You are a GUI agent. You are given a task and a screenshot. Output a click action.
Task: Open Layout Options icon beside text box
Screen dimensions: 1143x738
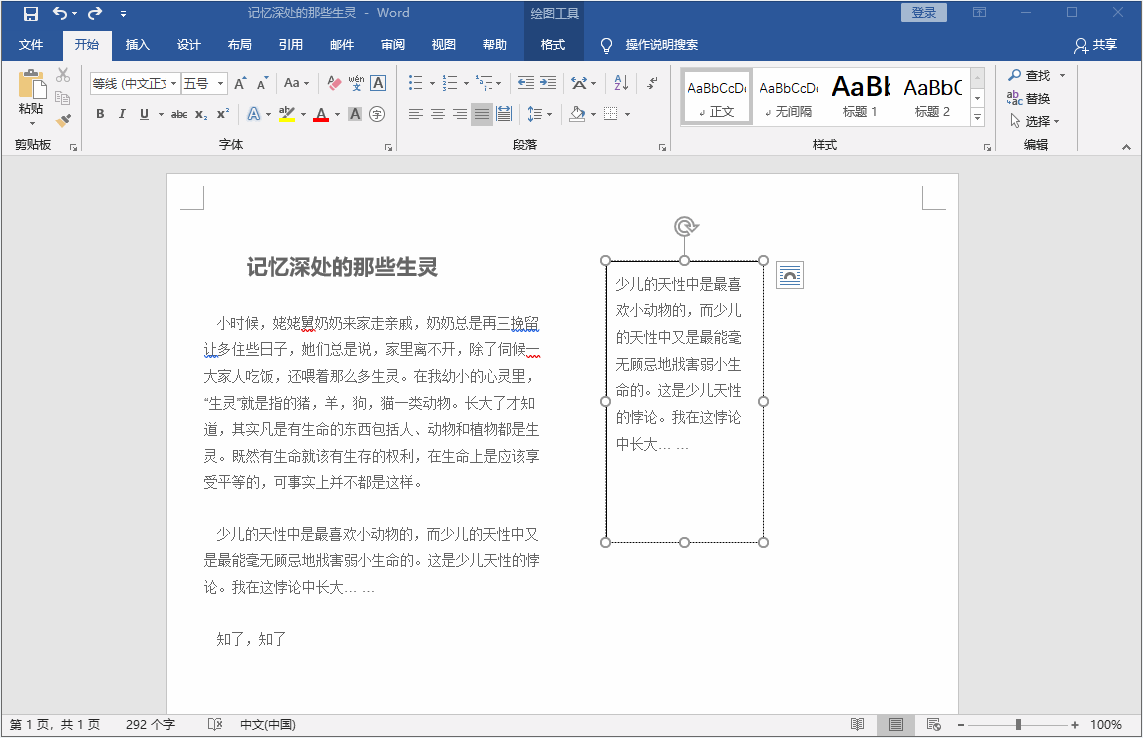[790, 275]
